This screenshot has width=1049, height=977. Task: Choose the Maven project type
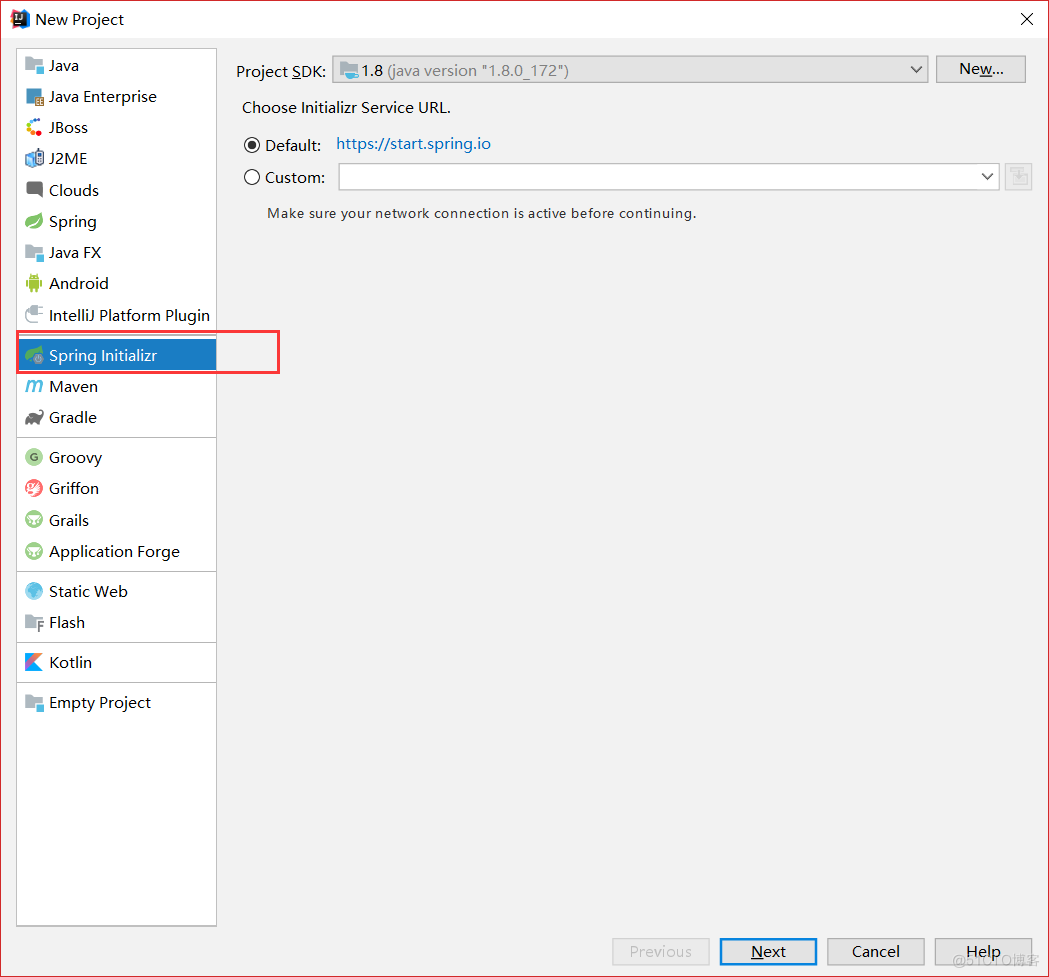pyautogui.click(x=116, y=387)
